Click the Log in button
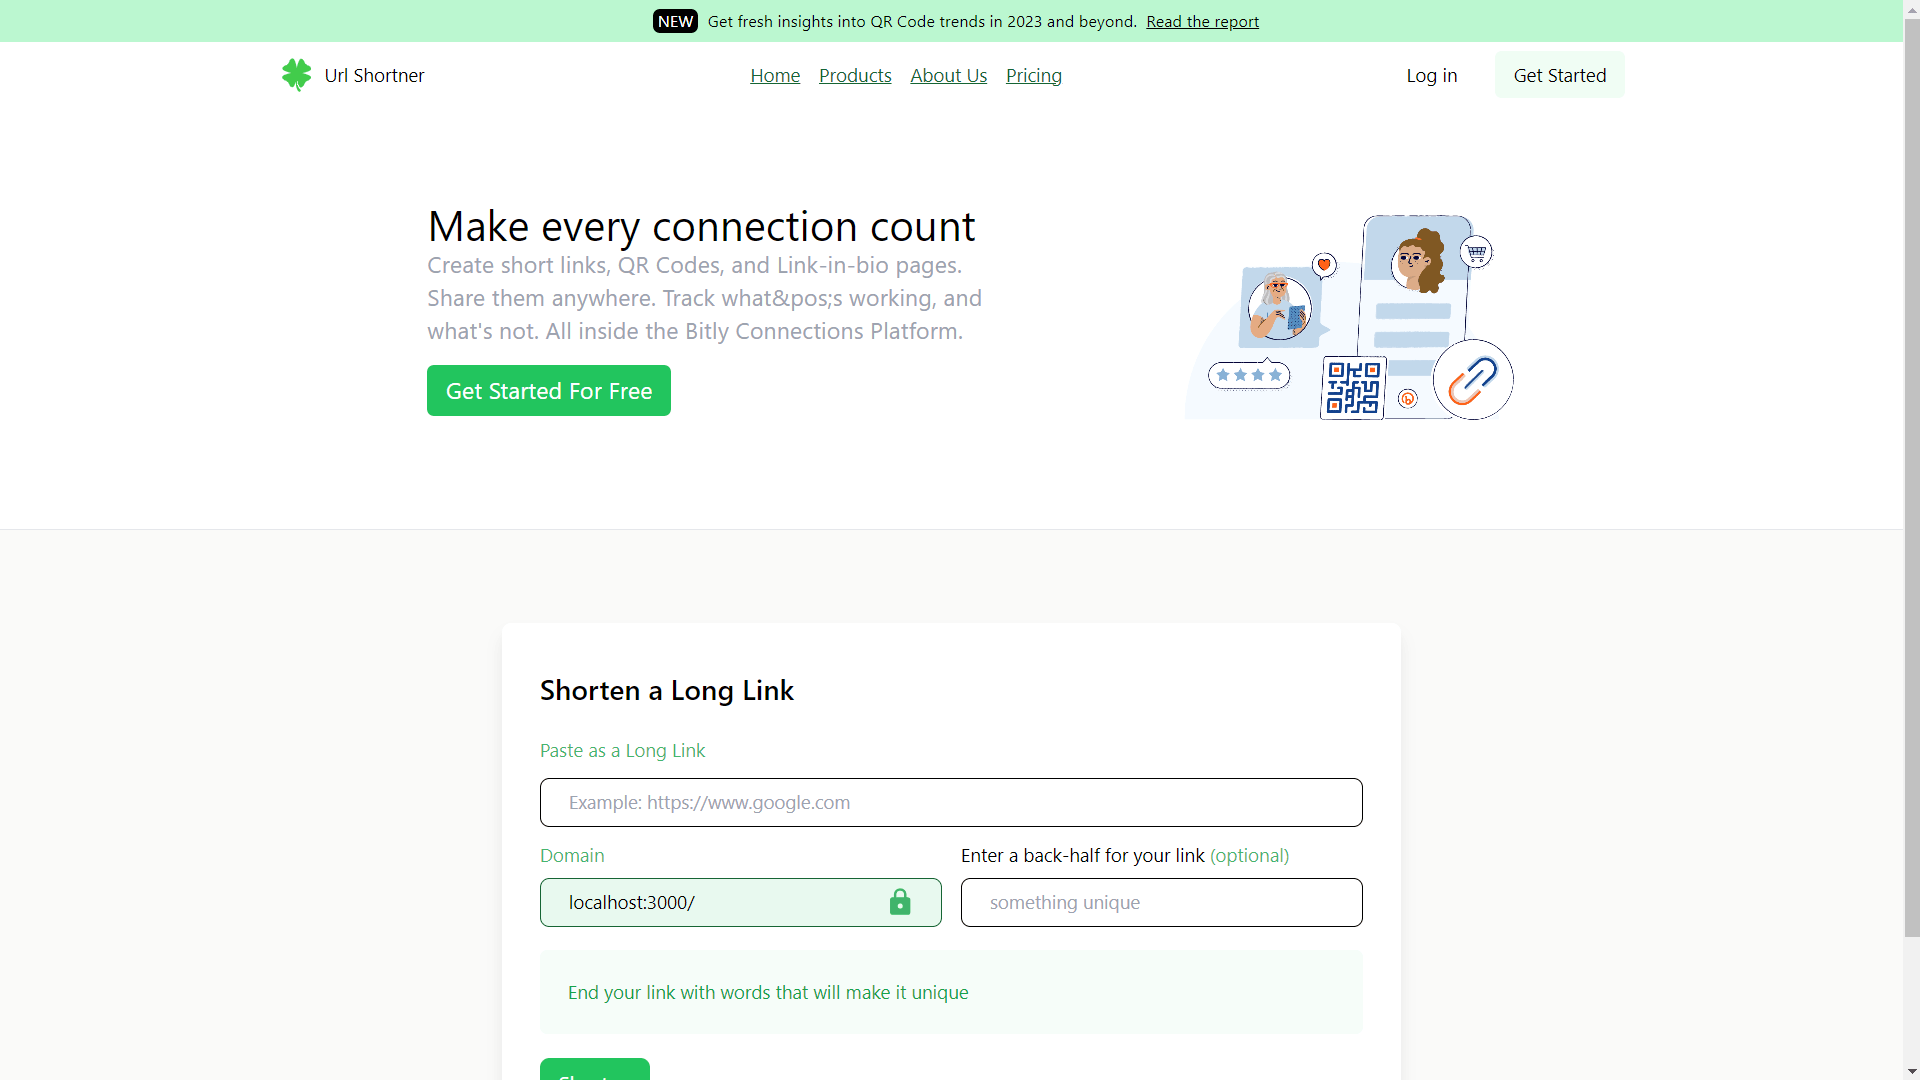Screen dimensions: 1920x1080 point(1431,74)
